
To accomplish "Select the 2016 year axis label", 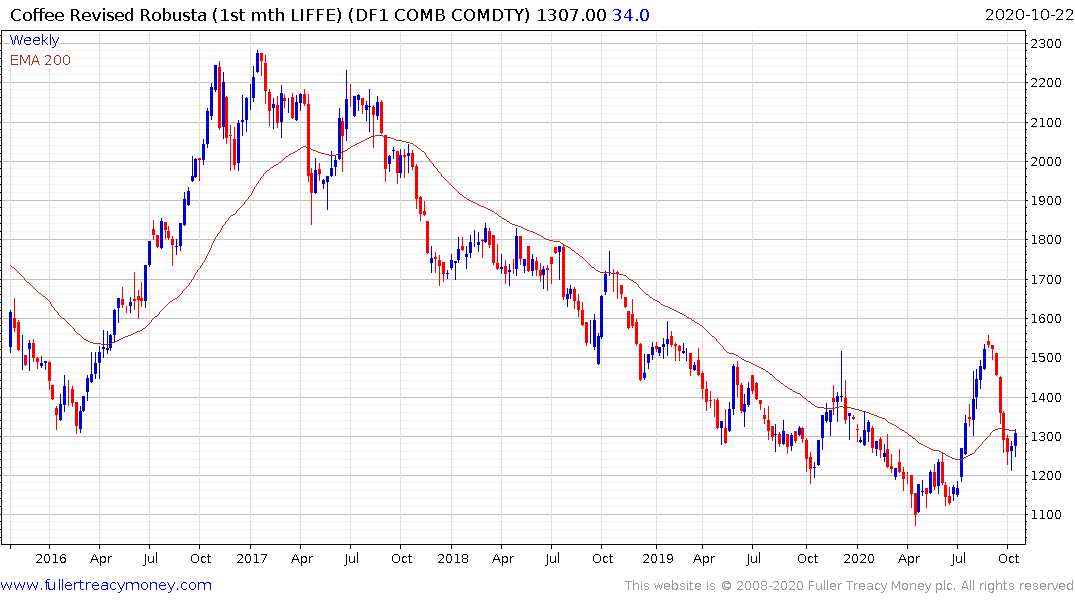I will coord(51,559).
